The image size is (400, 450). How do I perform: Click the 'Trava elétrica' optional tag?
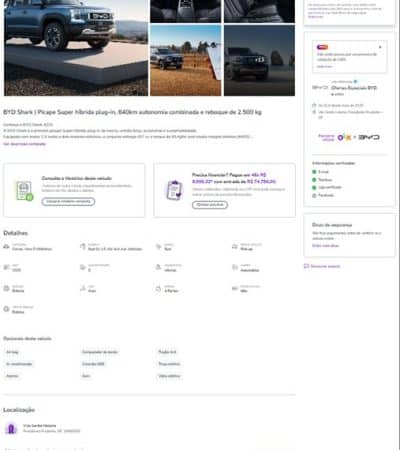(x=169, y=364)
